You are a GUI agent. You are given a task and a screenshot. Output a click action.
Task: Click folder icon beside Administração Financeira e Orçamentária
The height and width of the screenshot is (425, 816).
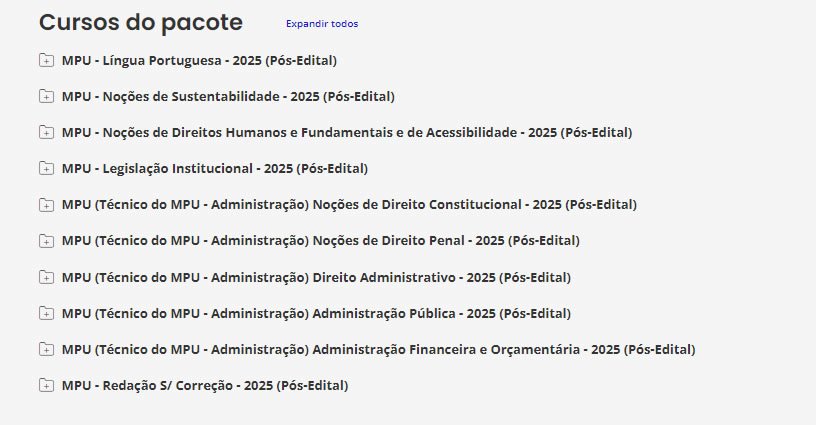coord(46,349)
